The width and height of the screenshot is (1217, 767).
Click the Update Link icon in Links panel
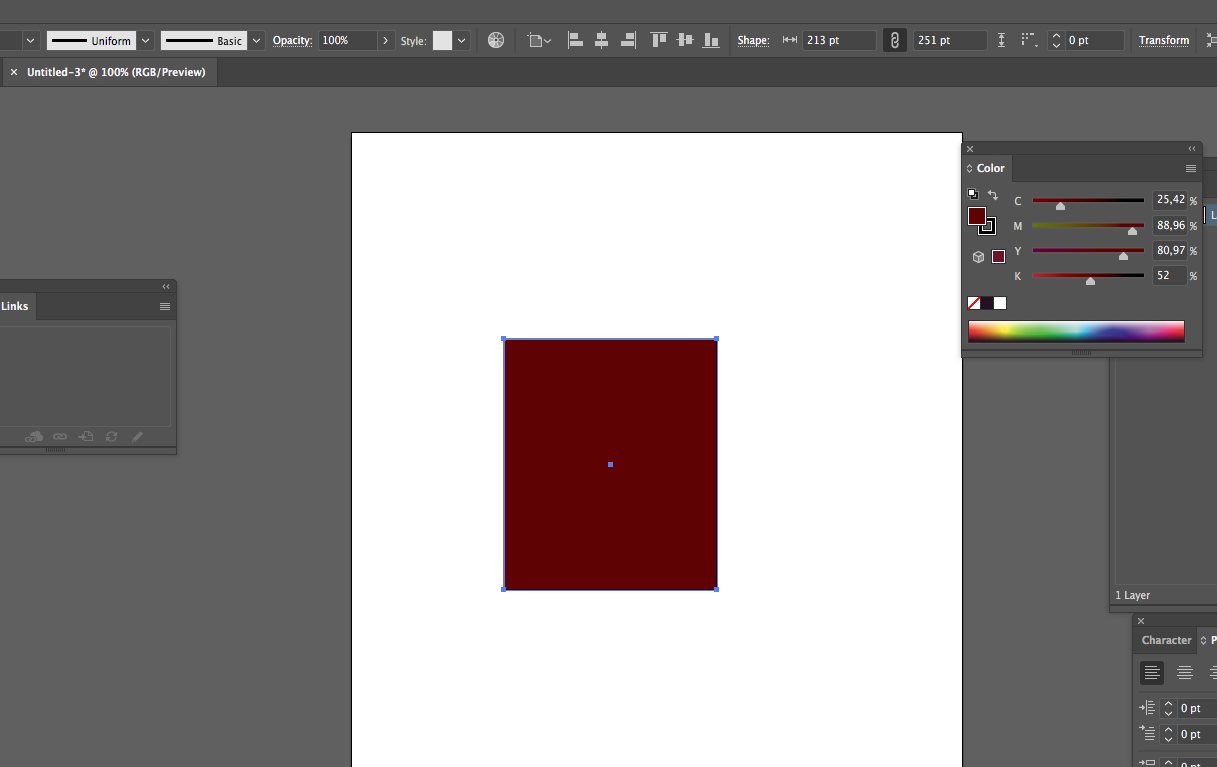point(111,437)
